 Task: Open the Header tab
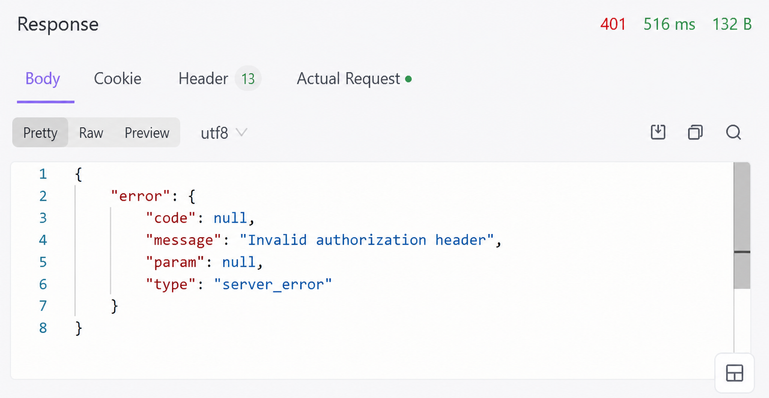pos(203,79)
